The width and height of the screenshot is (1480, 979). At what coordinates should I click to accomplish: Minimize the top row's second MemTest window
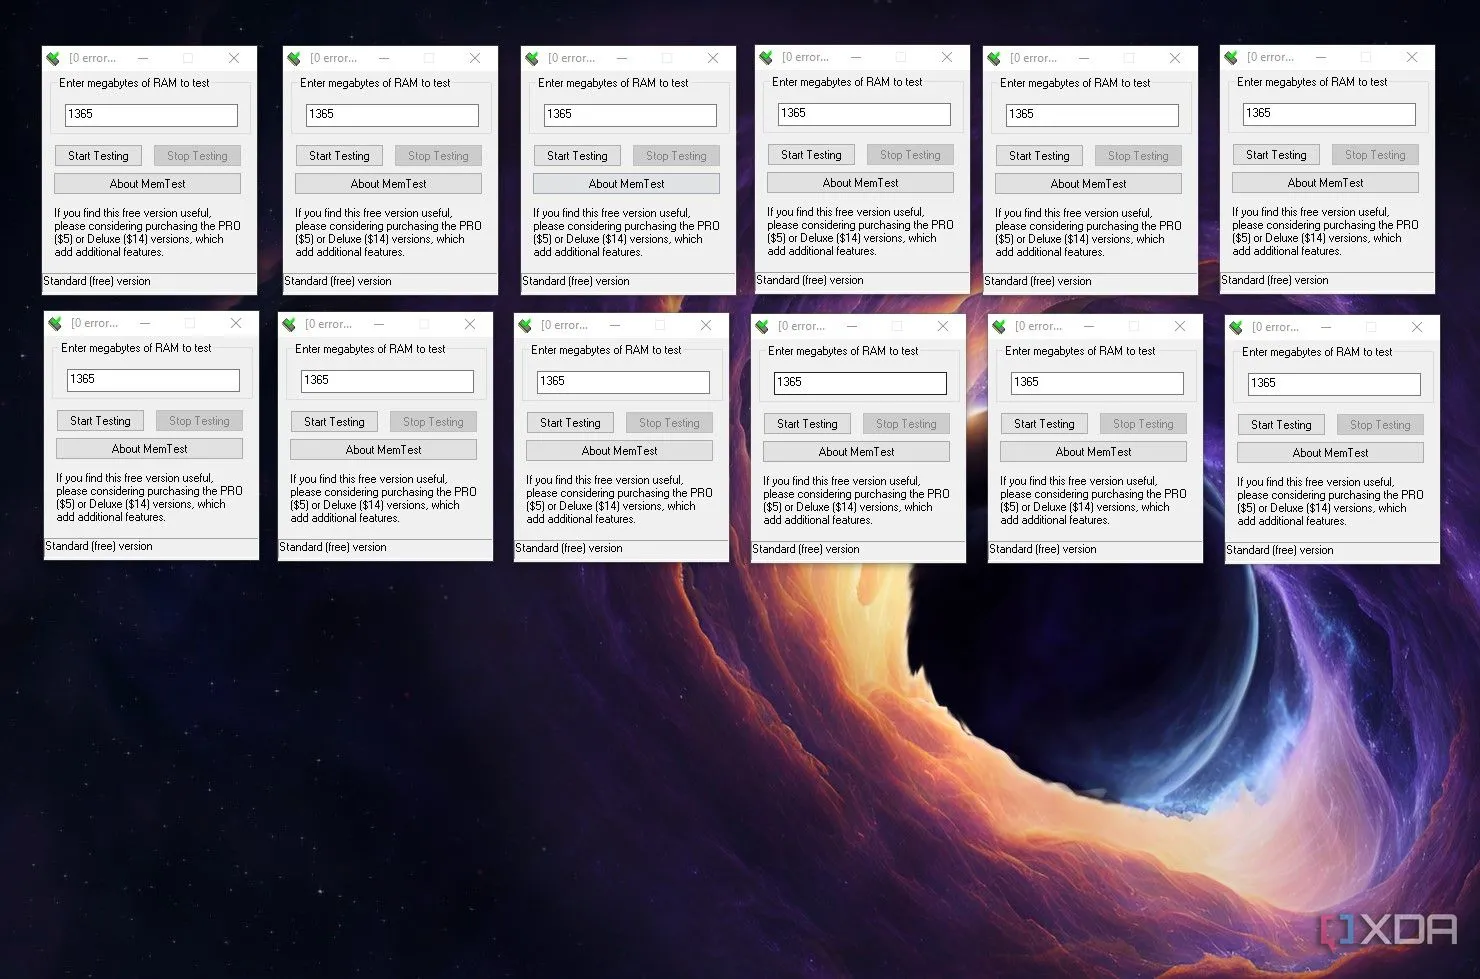click(383, 59)
